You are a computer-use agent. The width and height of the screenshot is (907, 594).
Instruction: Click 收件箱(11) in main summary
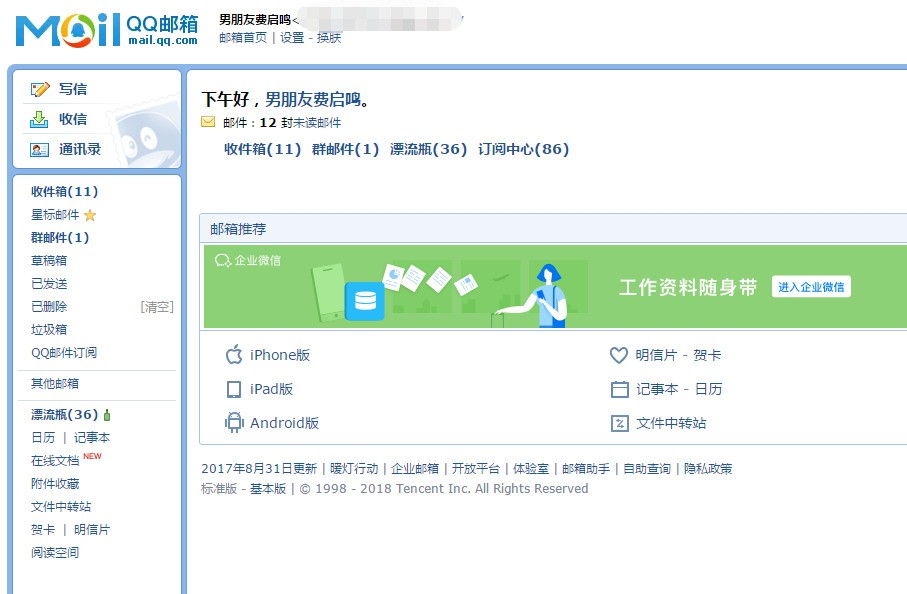pyautogui.click(x=263, y=149)
